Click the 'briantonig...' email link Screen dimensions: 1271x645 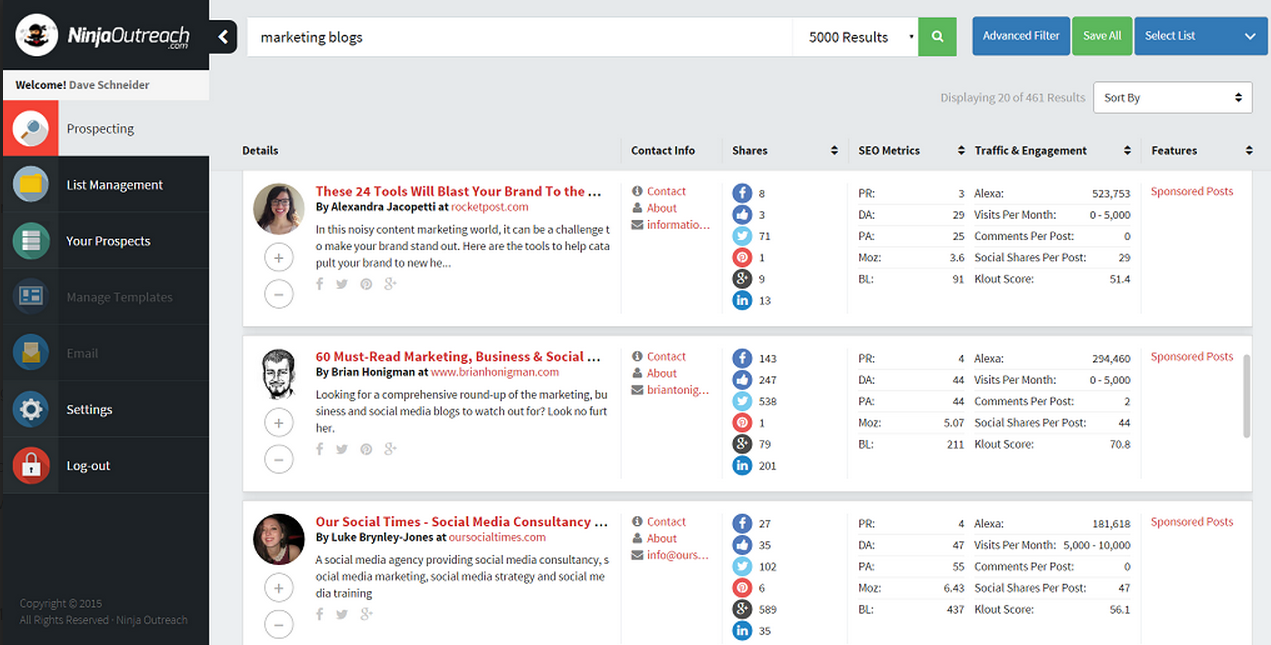[678, 390]
